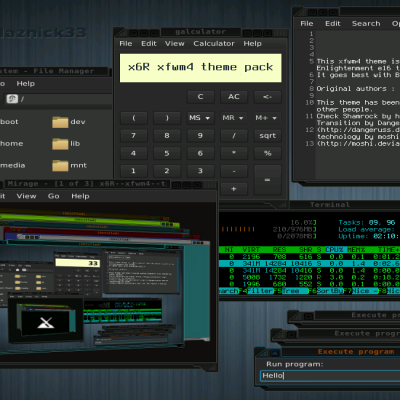The image size is (400, 400).
Task: Click the Run program input field containing Hello
Action: click(330, 376)
